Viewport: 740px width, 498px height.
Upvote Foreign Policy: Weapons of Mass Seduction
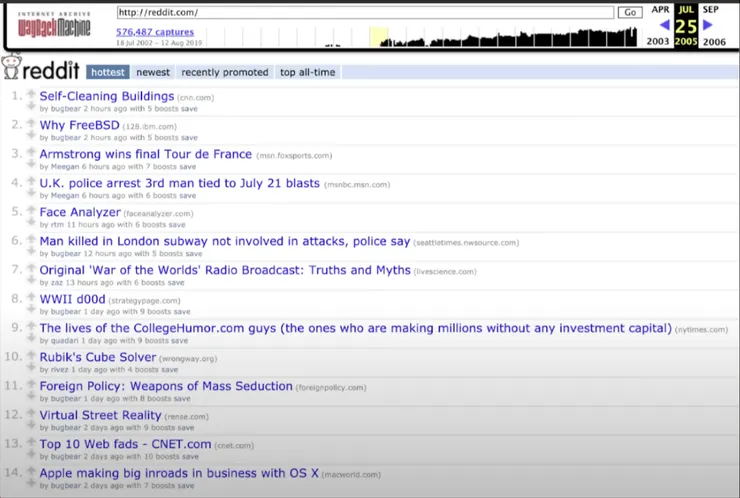(31, 384)
